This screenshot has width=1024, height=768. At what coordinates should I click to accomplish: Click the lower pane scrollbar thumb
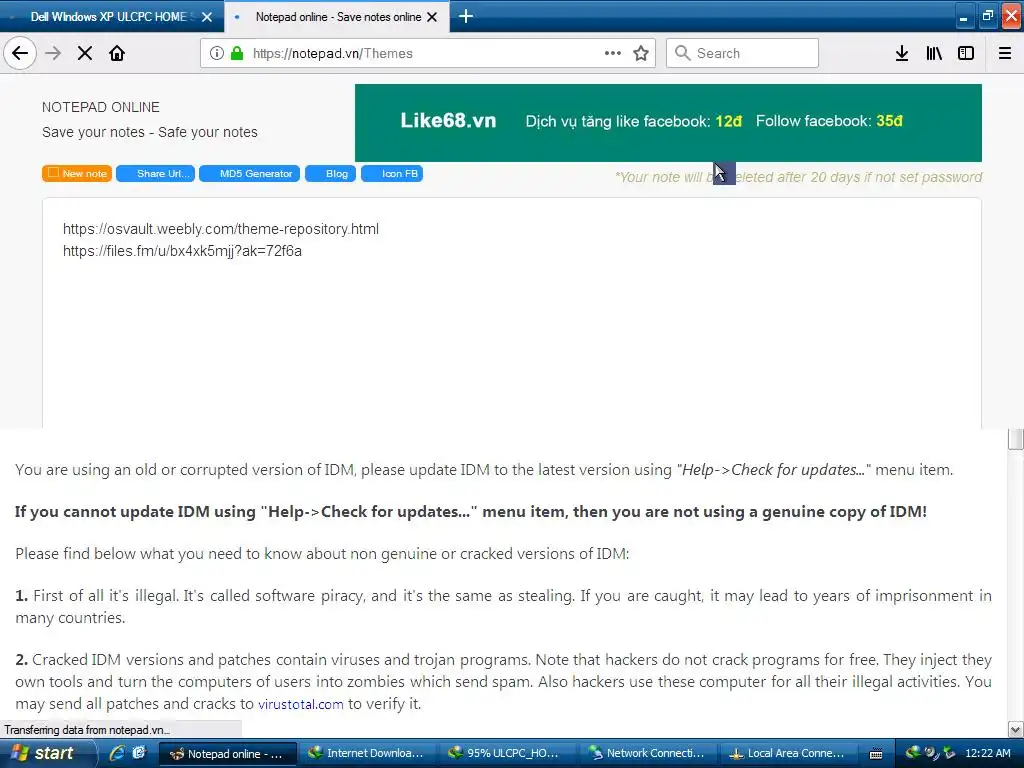pyautogui.click(x=1015, y=440)
